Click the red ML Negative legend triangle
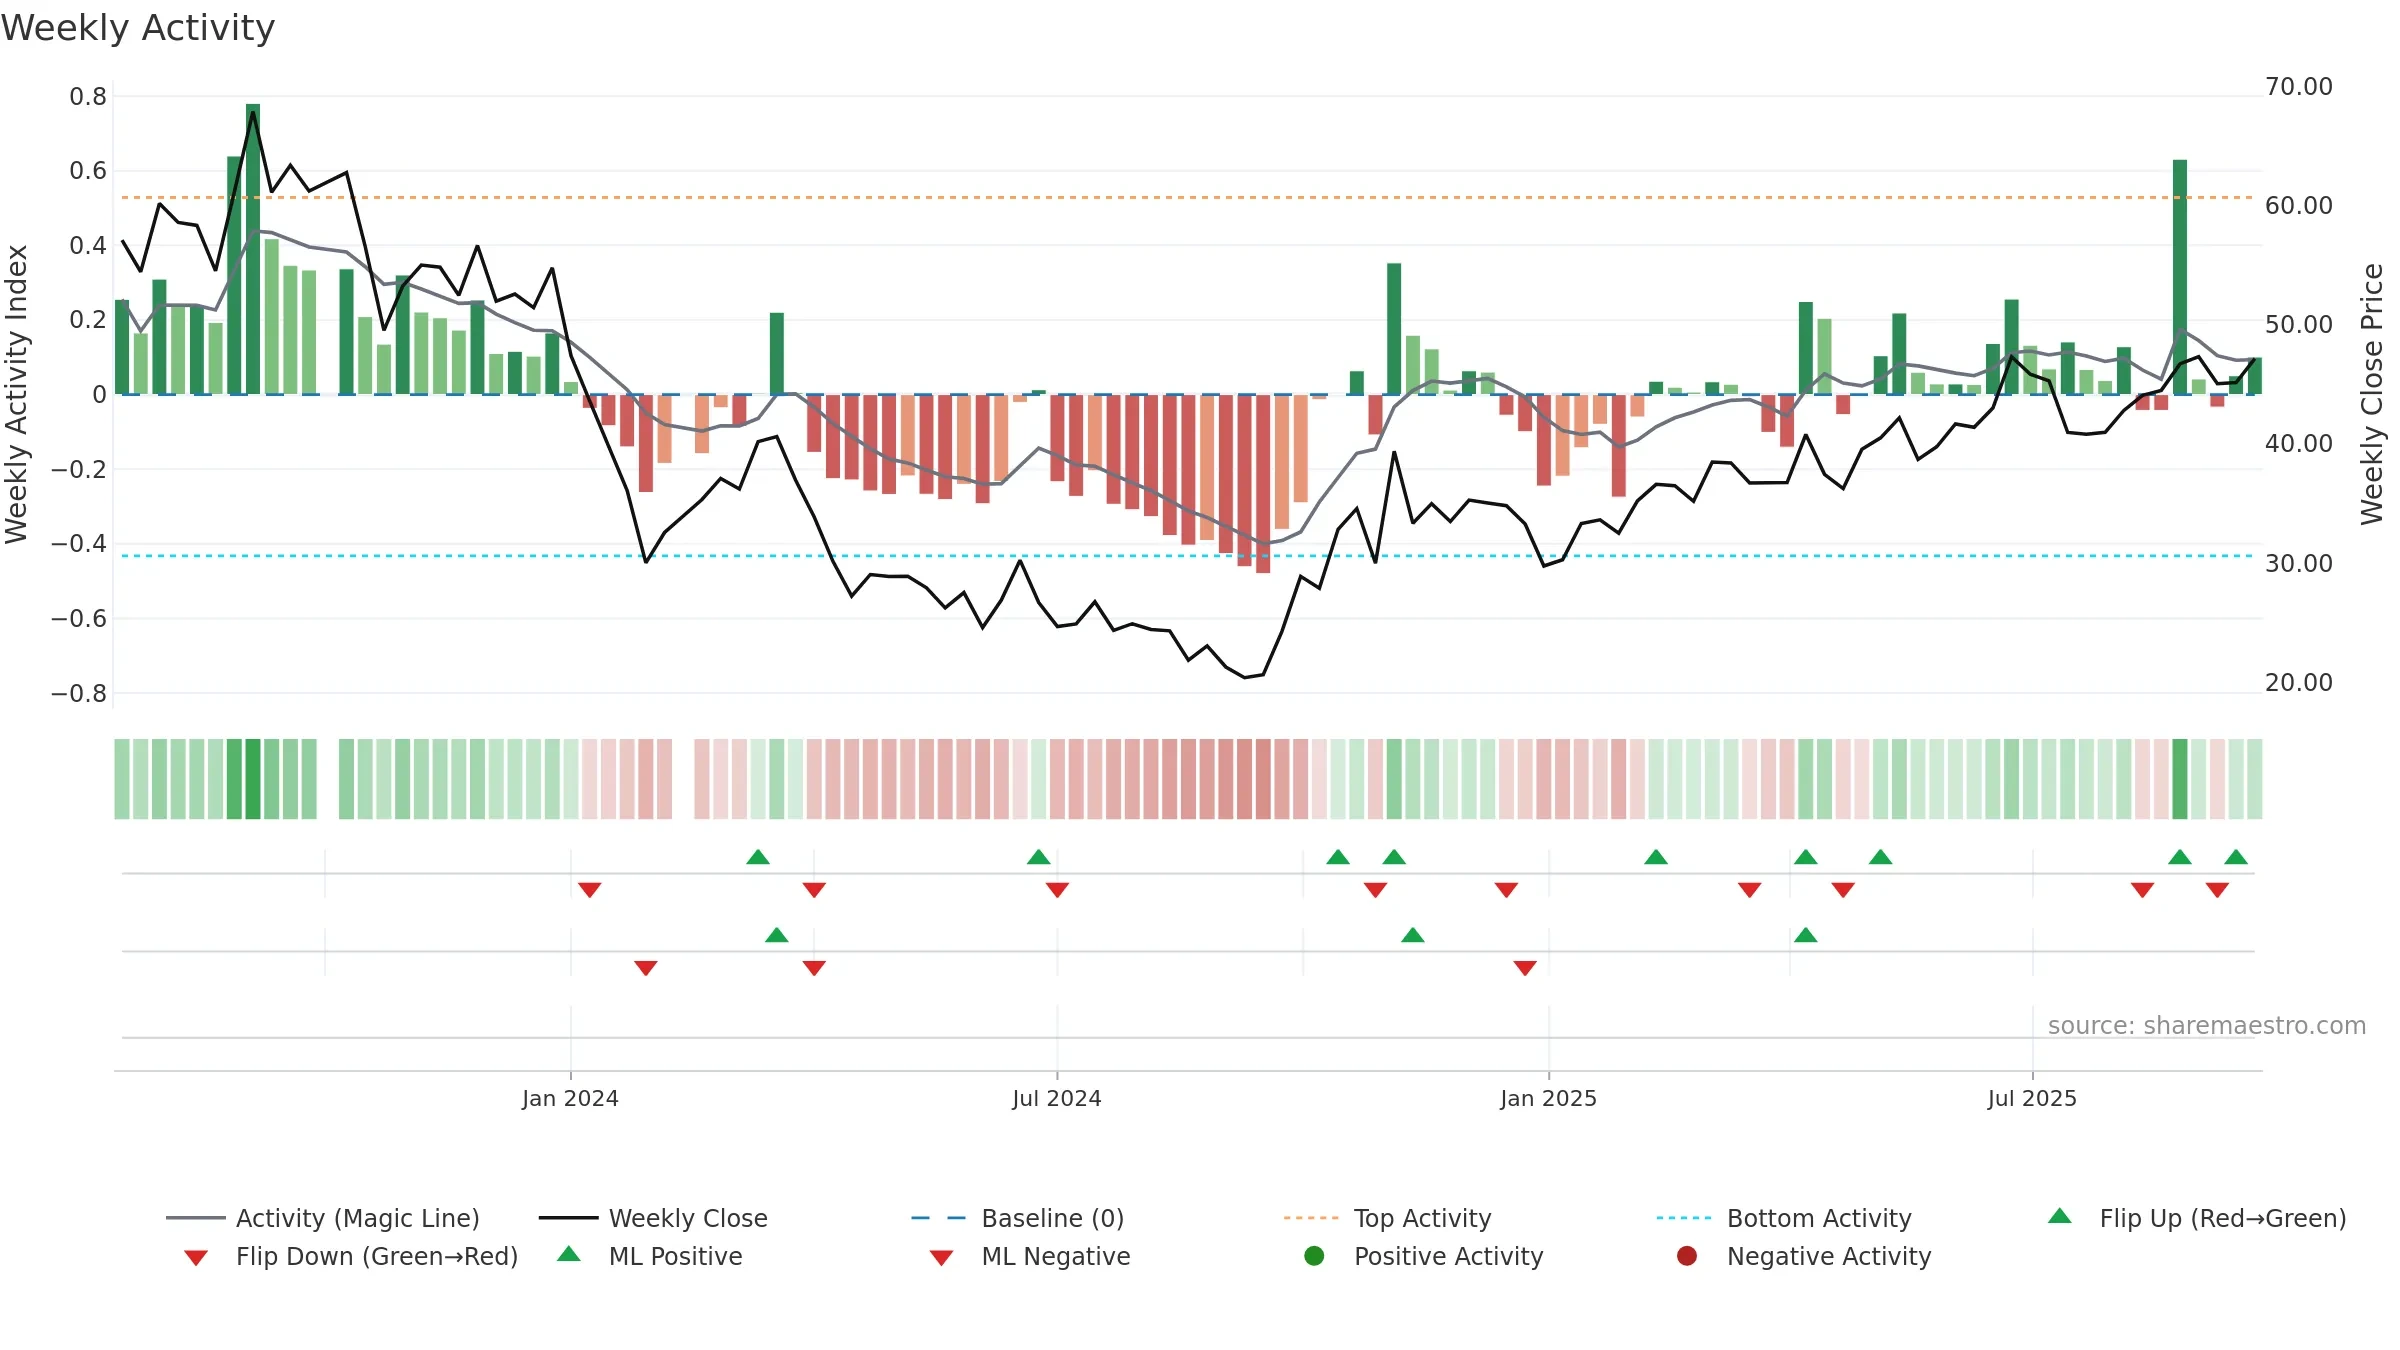The image size is (2400, 1350). [942, 1258]
